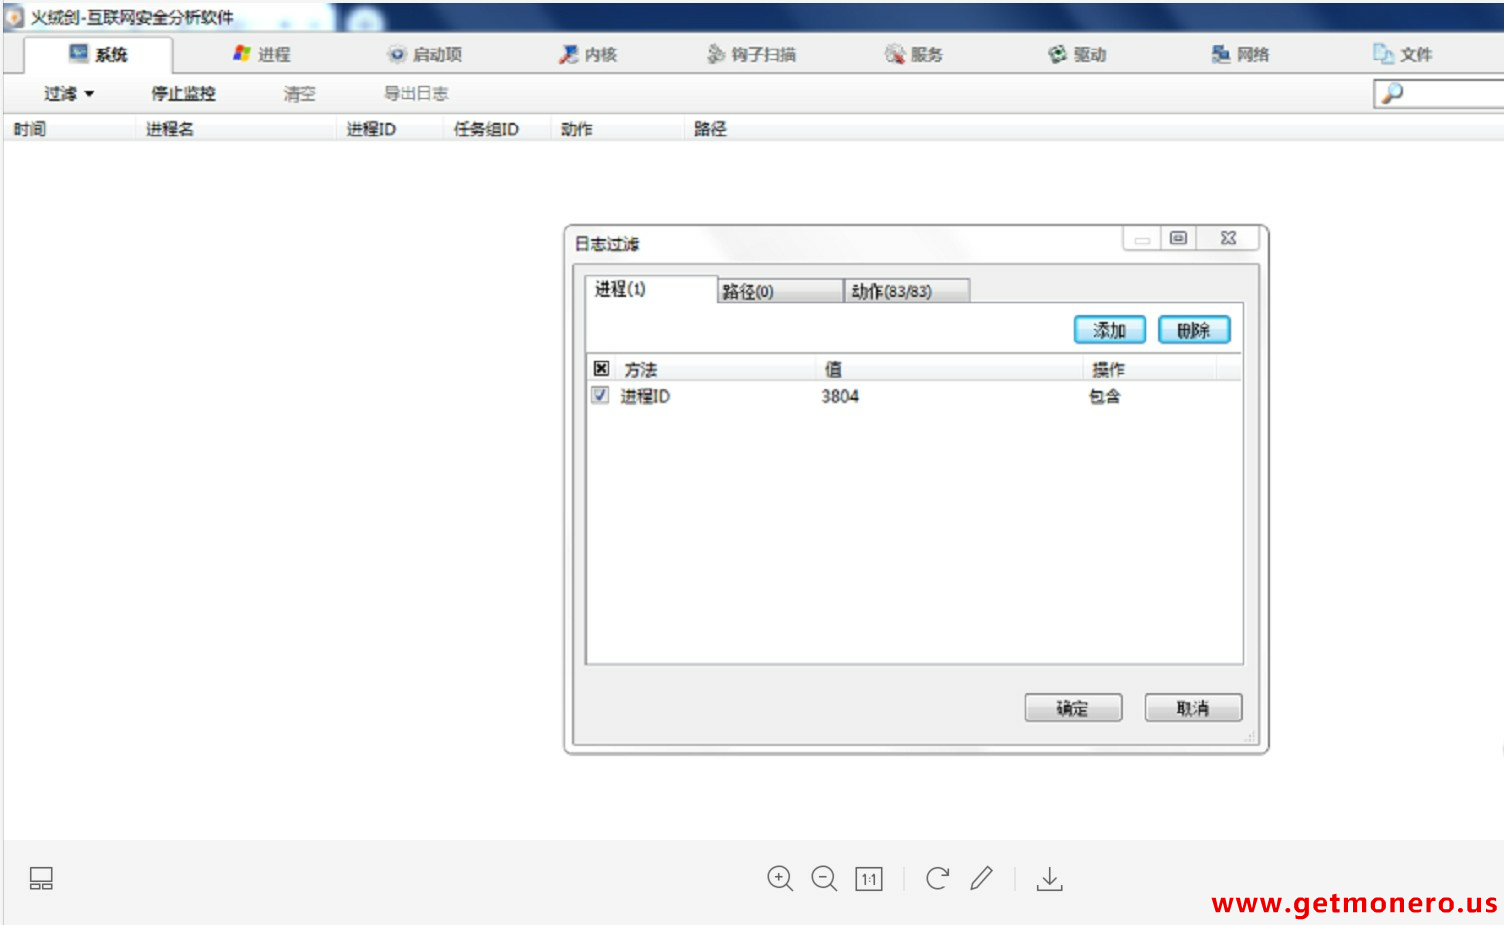Click the zoom in magnifier icon
The height and width of the screenshot is (925, 1504).
pyautogui.click(x=780, y=878)
